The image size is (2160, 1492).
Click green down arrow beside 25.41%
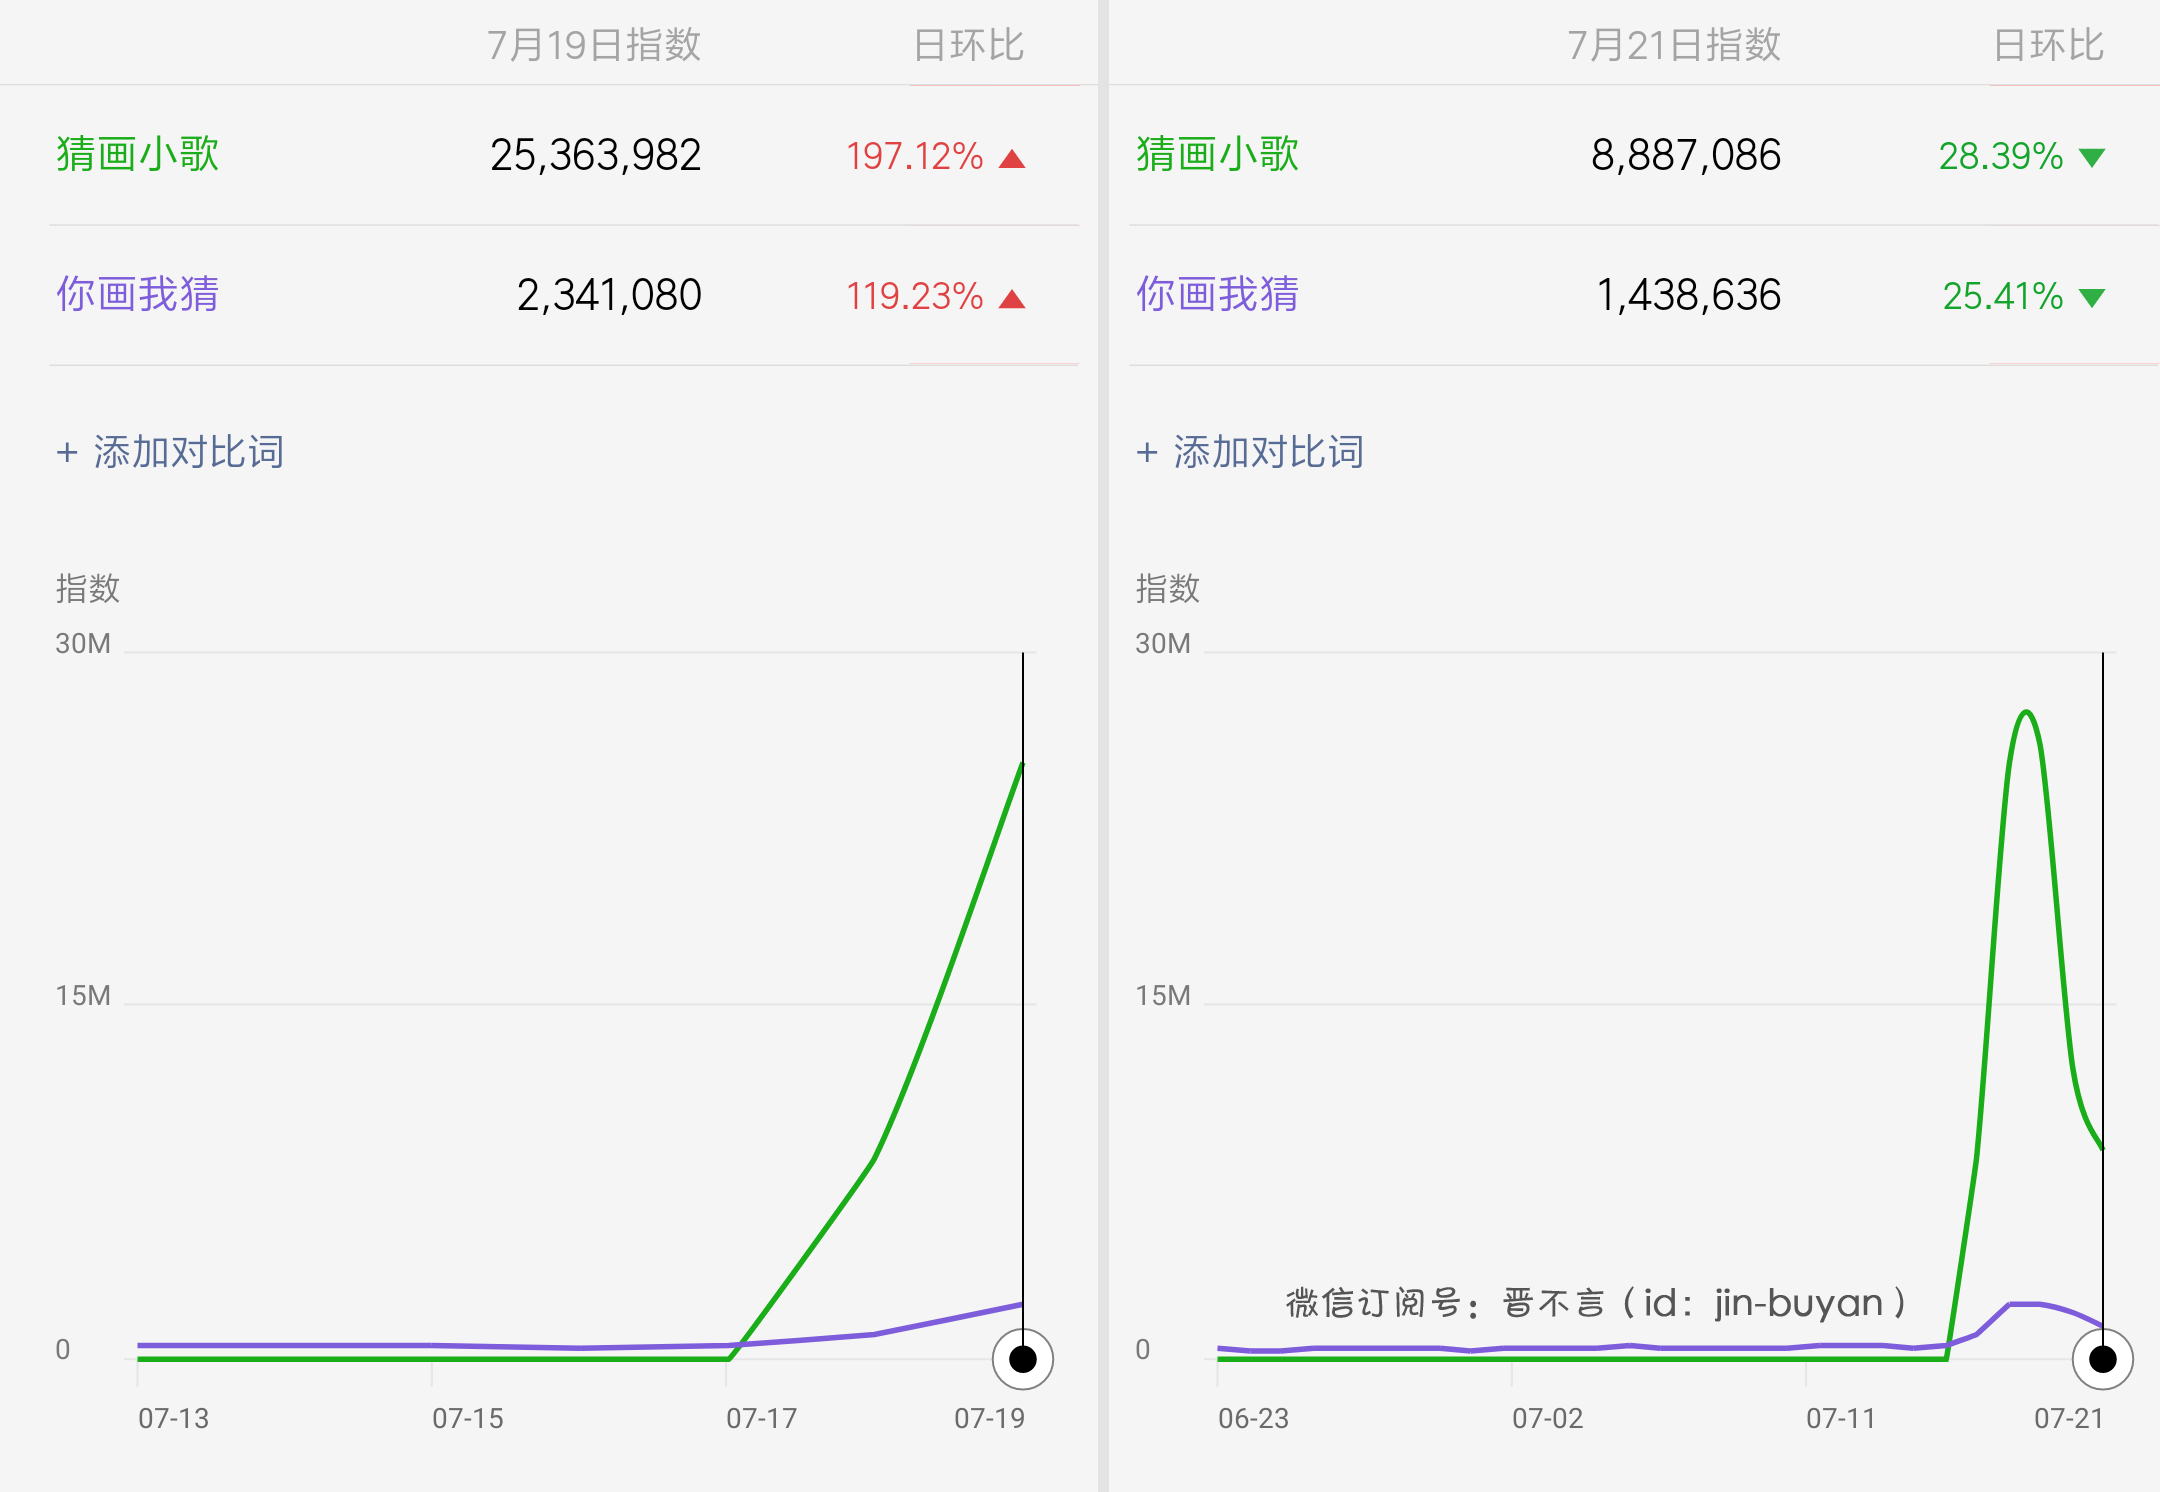(x=2092, y=298)
